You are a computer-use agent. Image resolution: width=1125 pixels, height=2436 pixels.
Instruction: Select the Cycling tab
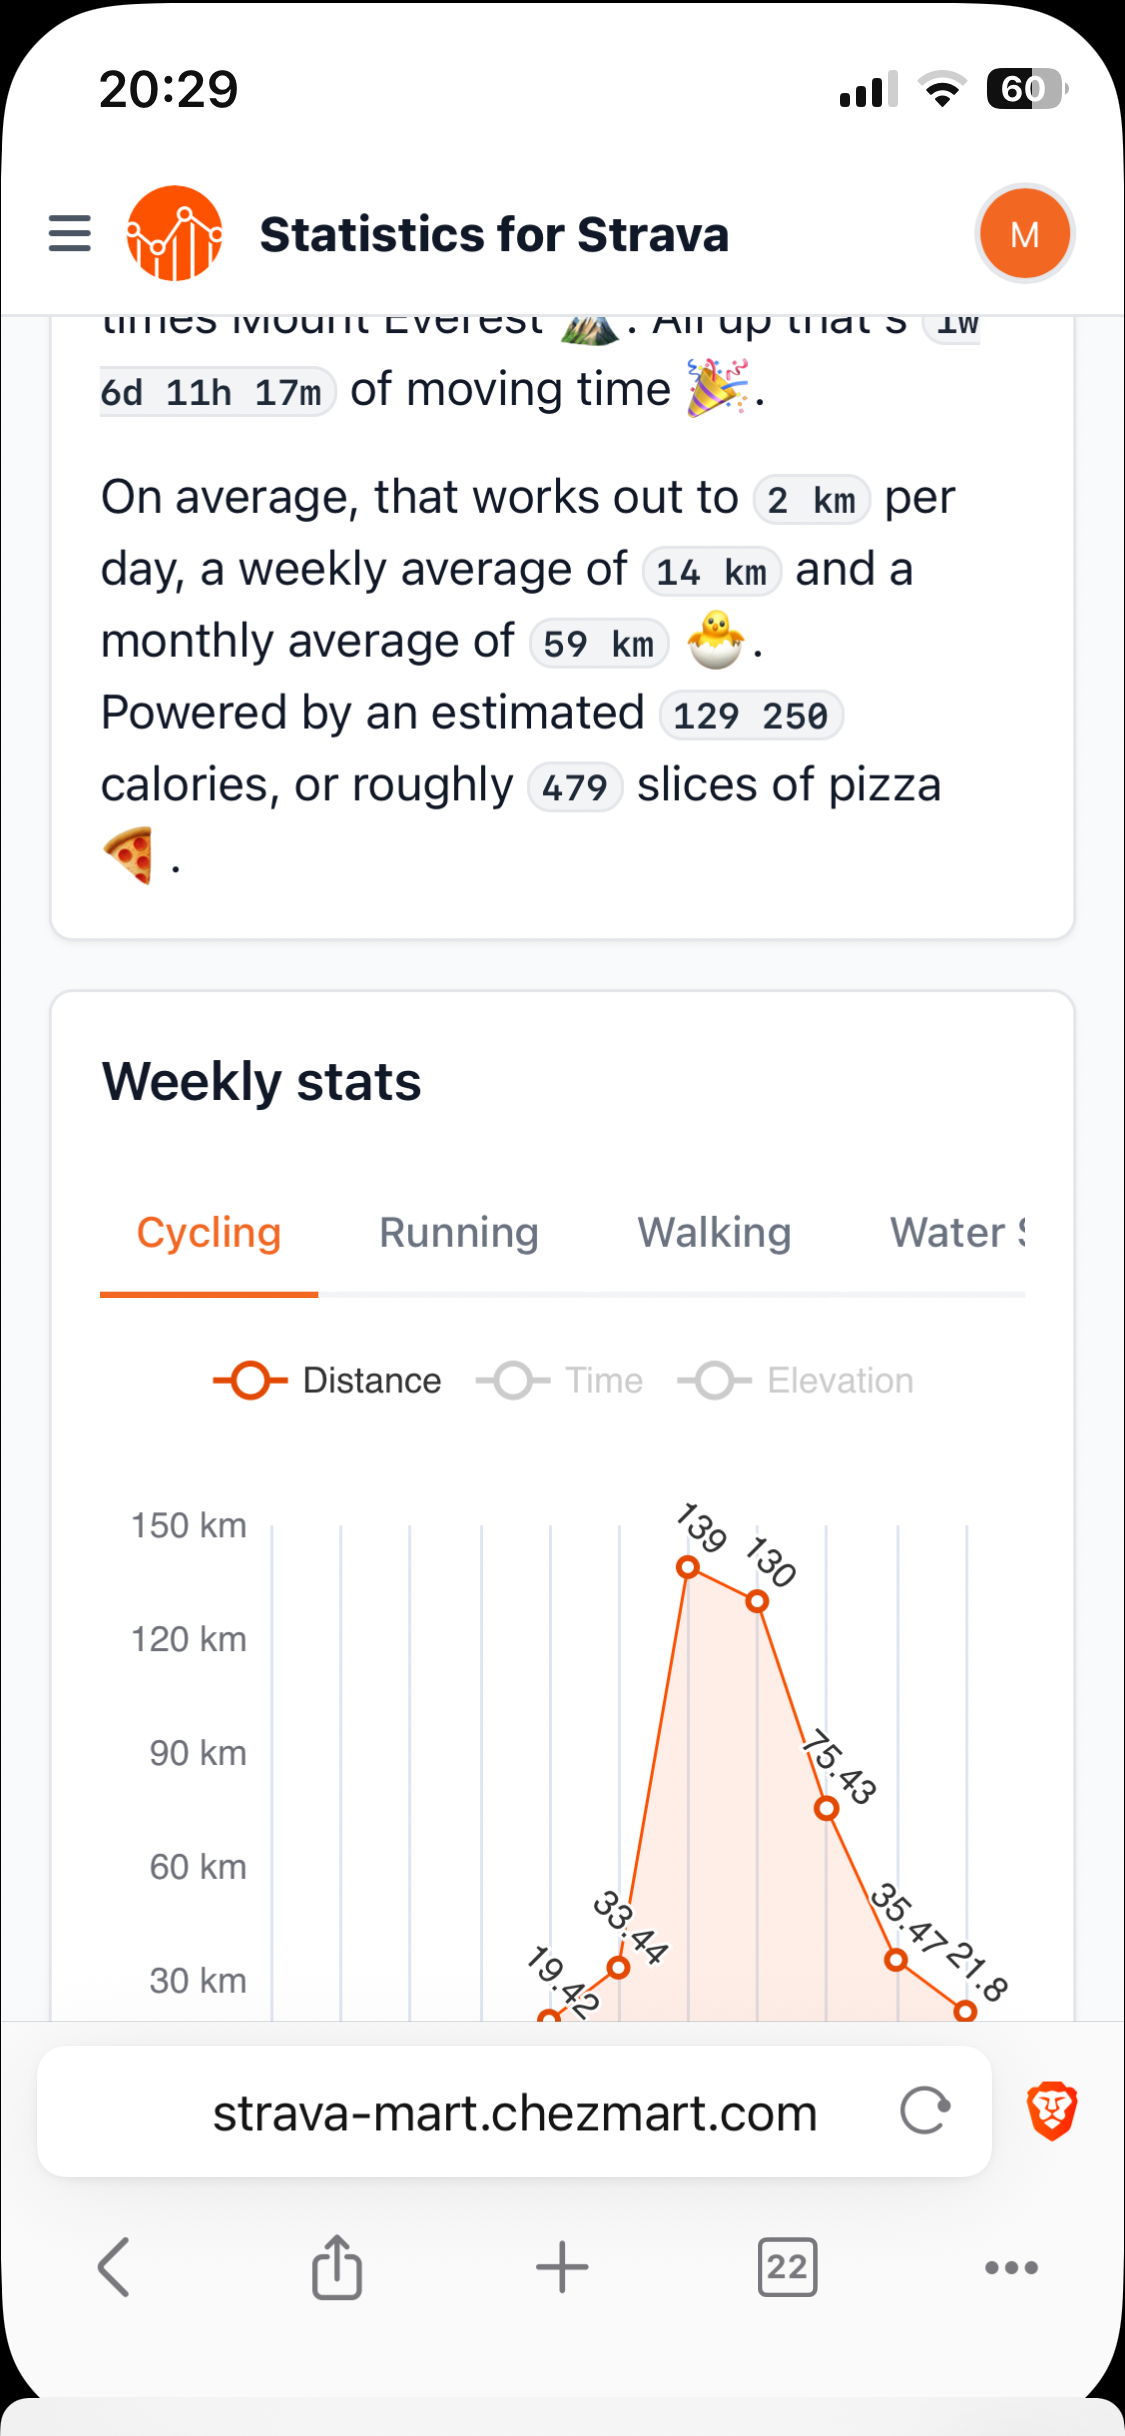209,1233
